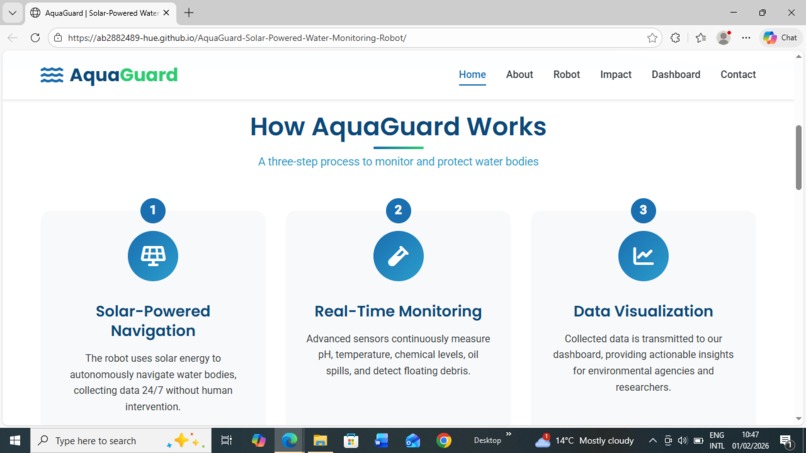Open Settings and more ellipsis menu
This screenshot has height=453, width=806.
[746, 38]
